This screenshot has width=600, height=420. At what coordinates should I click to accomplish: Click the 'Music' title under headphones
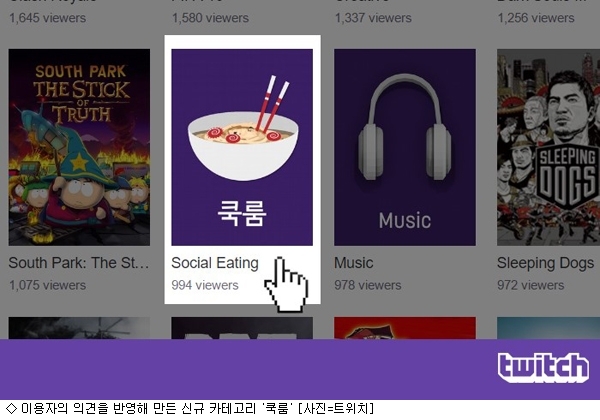click(354, 263)
